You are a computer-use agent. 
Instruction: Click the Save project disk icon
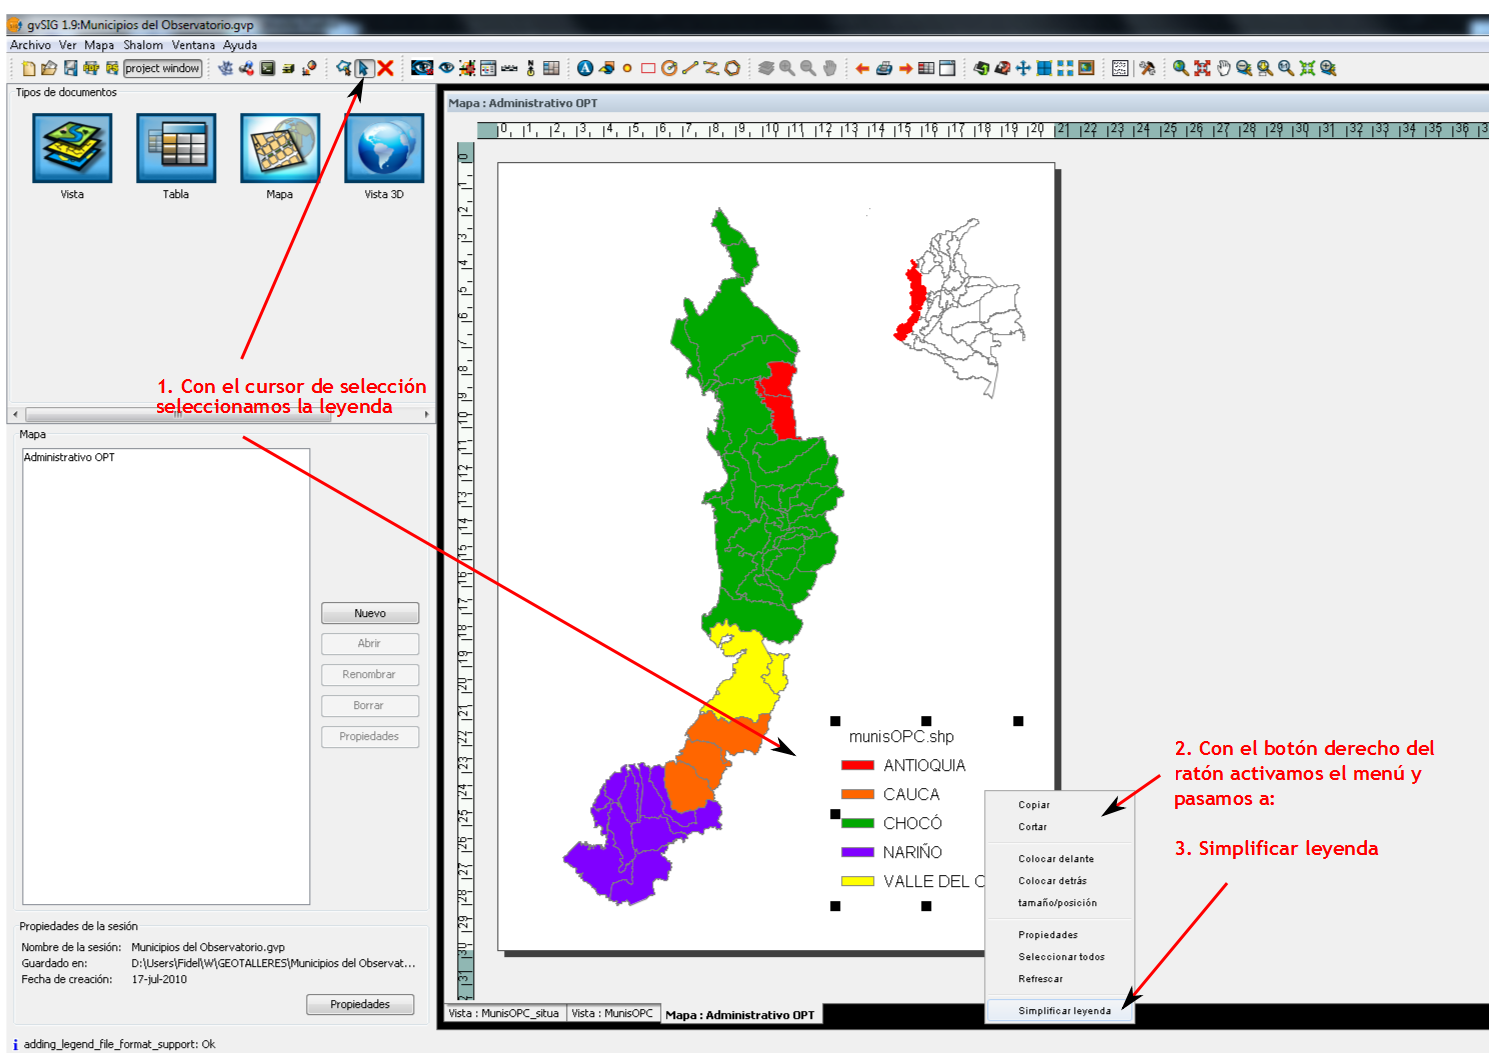coord(70,68)
